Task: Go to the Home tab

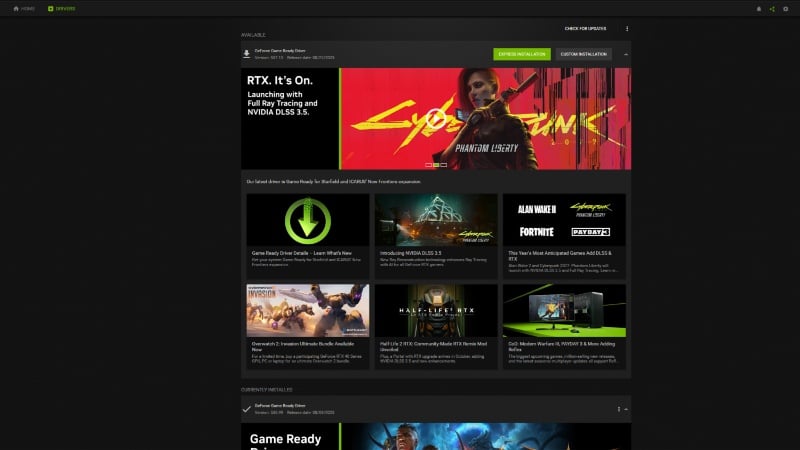Action: tap(24, 8)
